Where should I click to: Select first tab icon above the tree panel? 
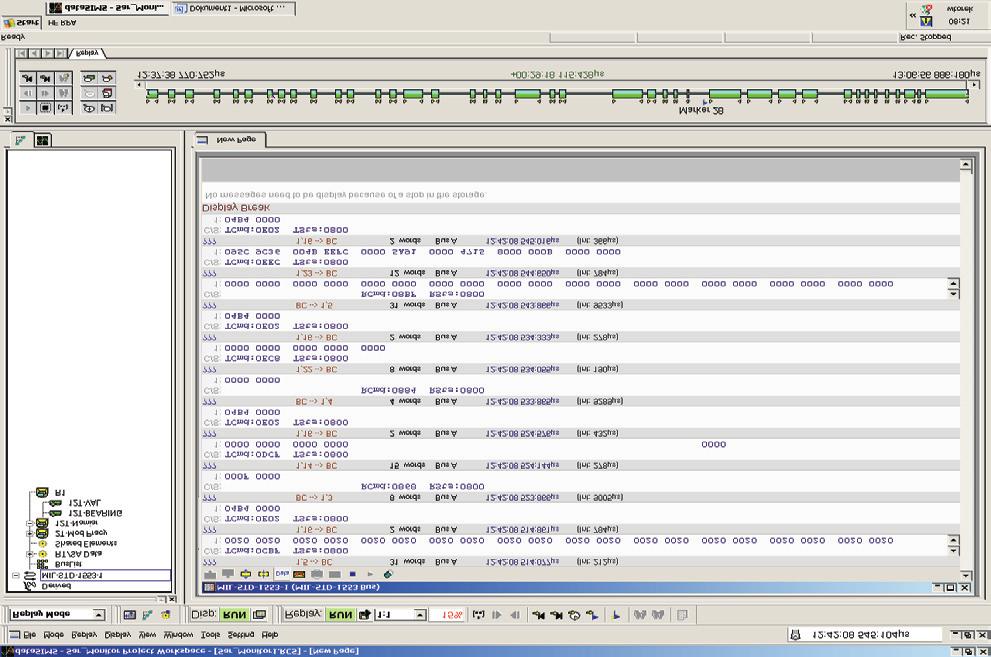pos(20,140)
